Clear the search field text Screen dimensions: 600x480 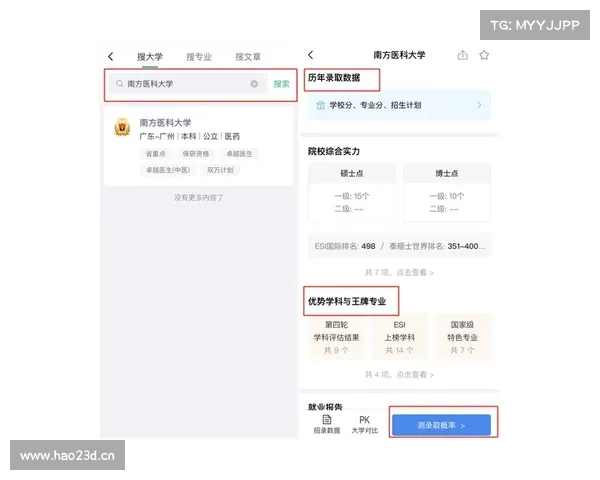point(254,84)
